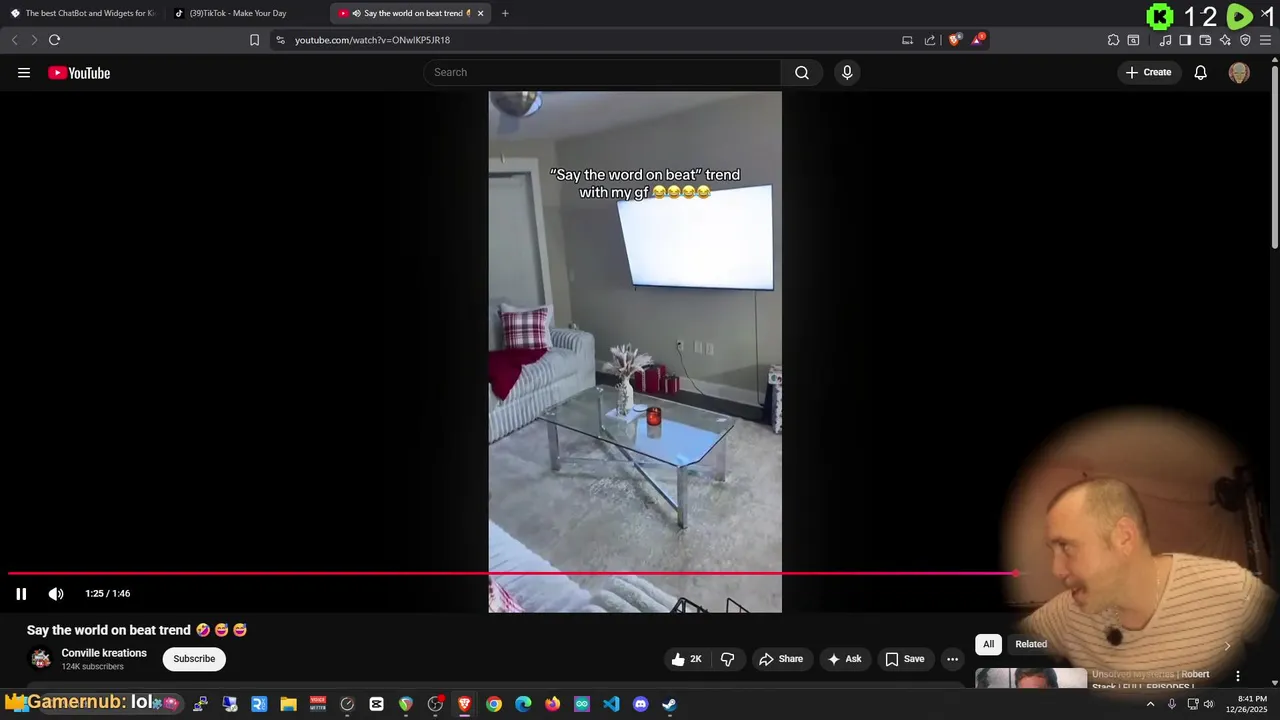Screen dimensions: 1280x720
Task: Like the video with thumbs up
Action: [687, 659]
